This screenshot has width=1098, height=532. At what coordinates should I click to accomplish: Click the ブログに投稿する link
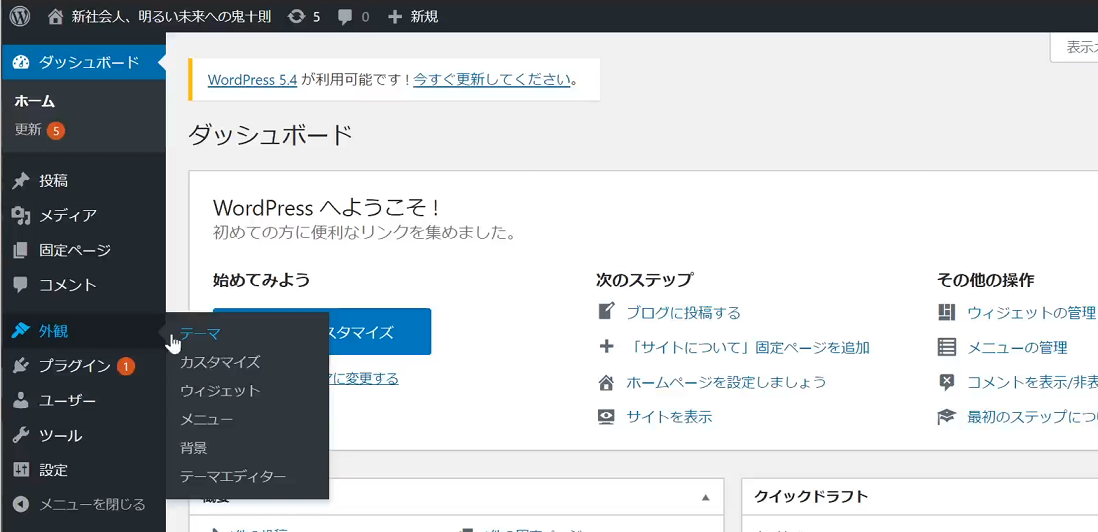(683, 312)
